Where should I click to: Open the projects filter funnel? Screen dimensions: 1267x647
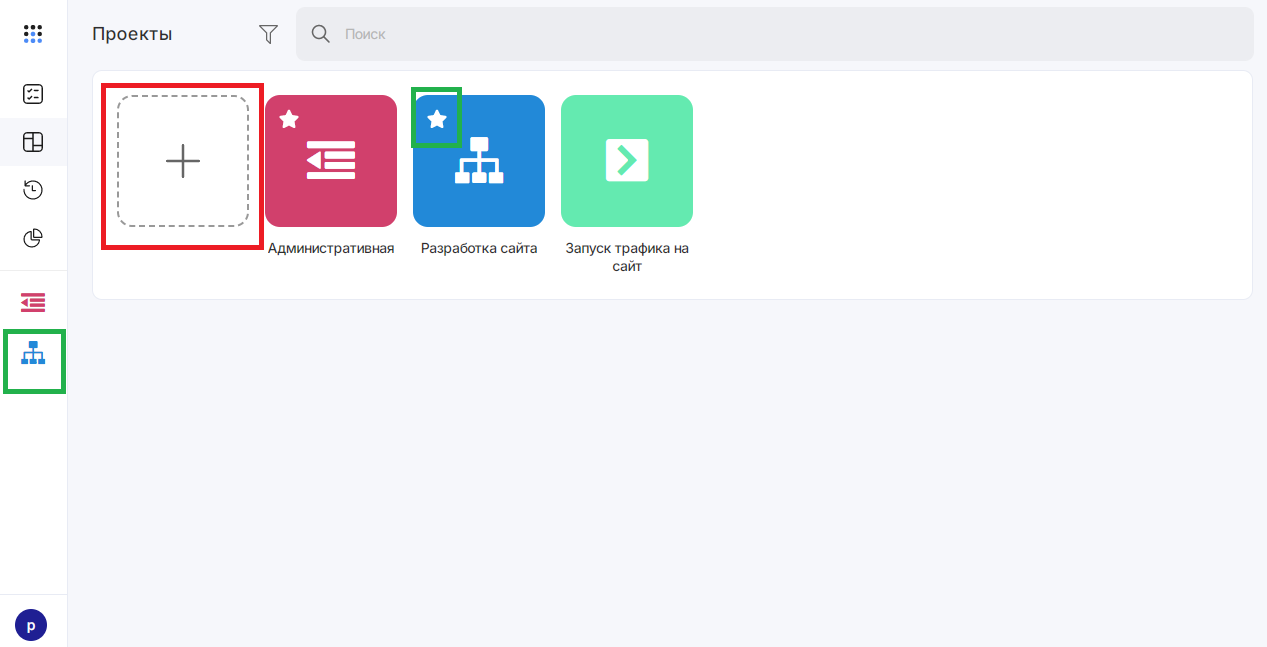[268, 34]
